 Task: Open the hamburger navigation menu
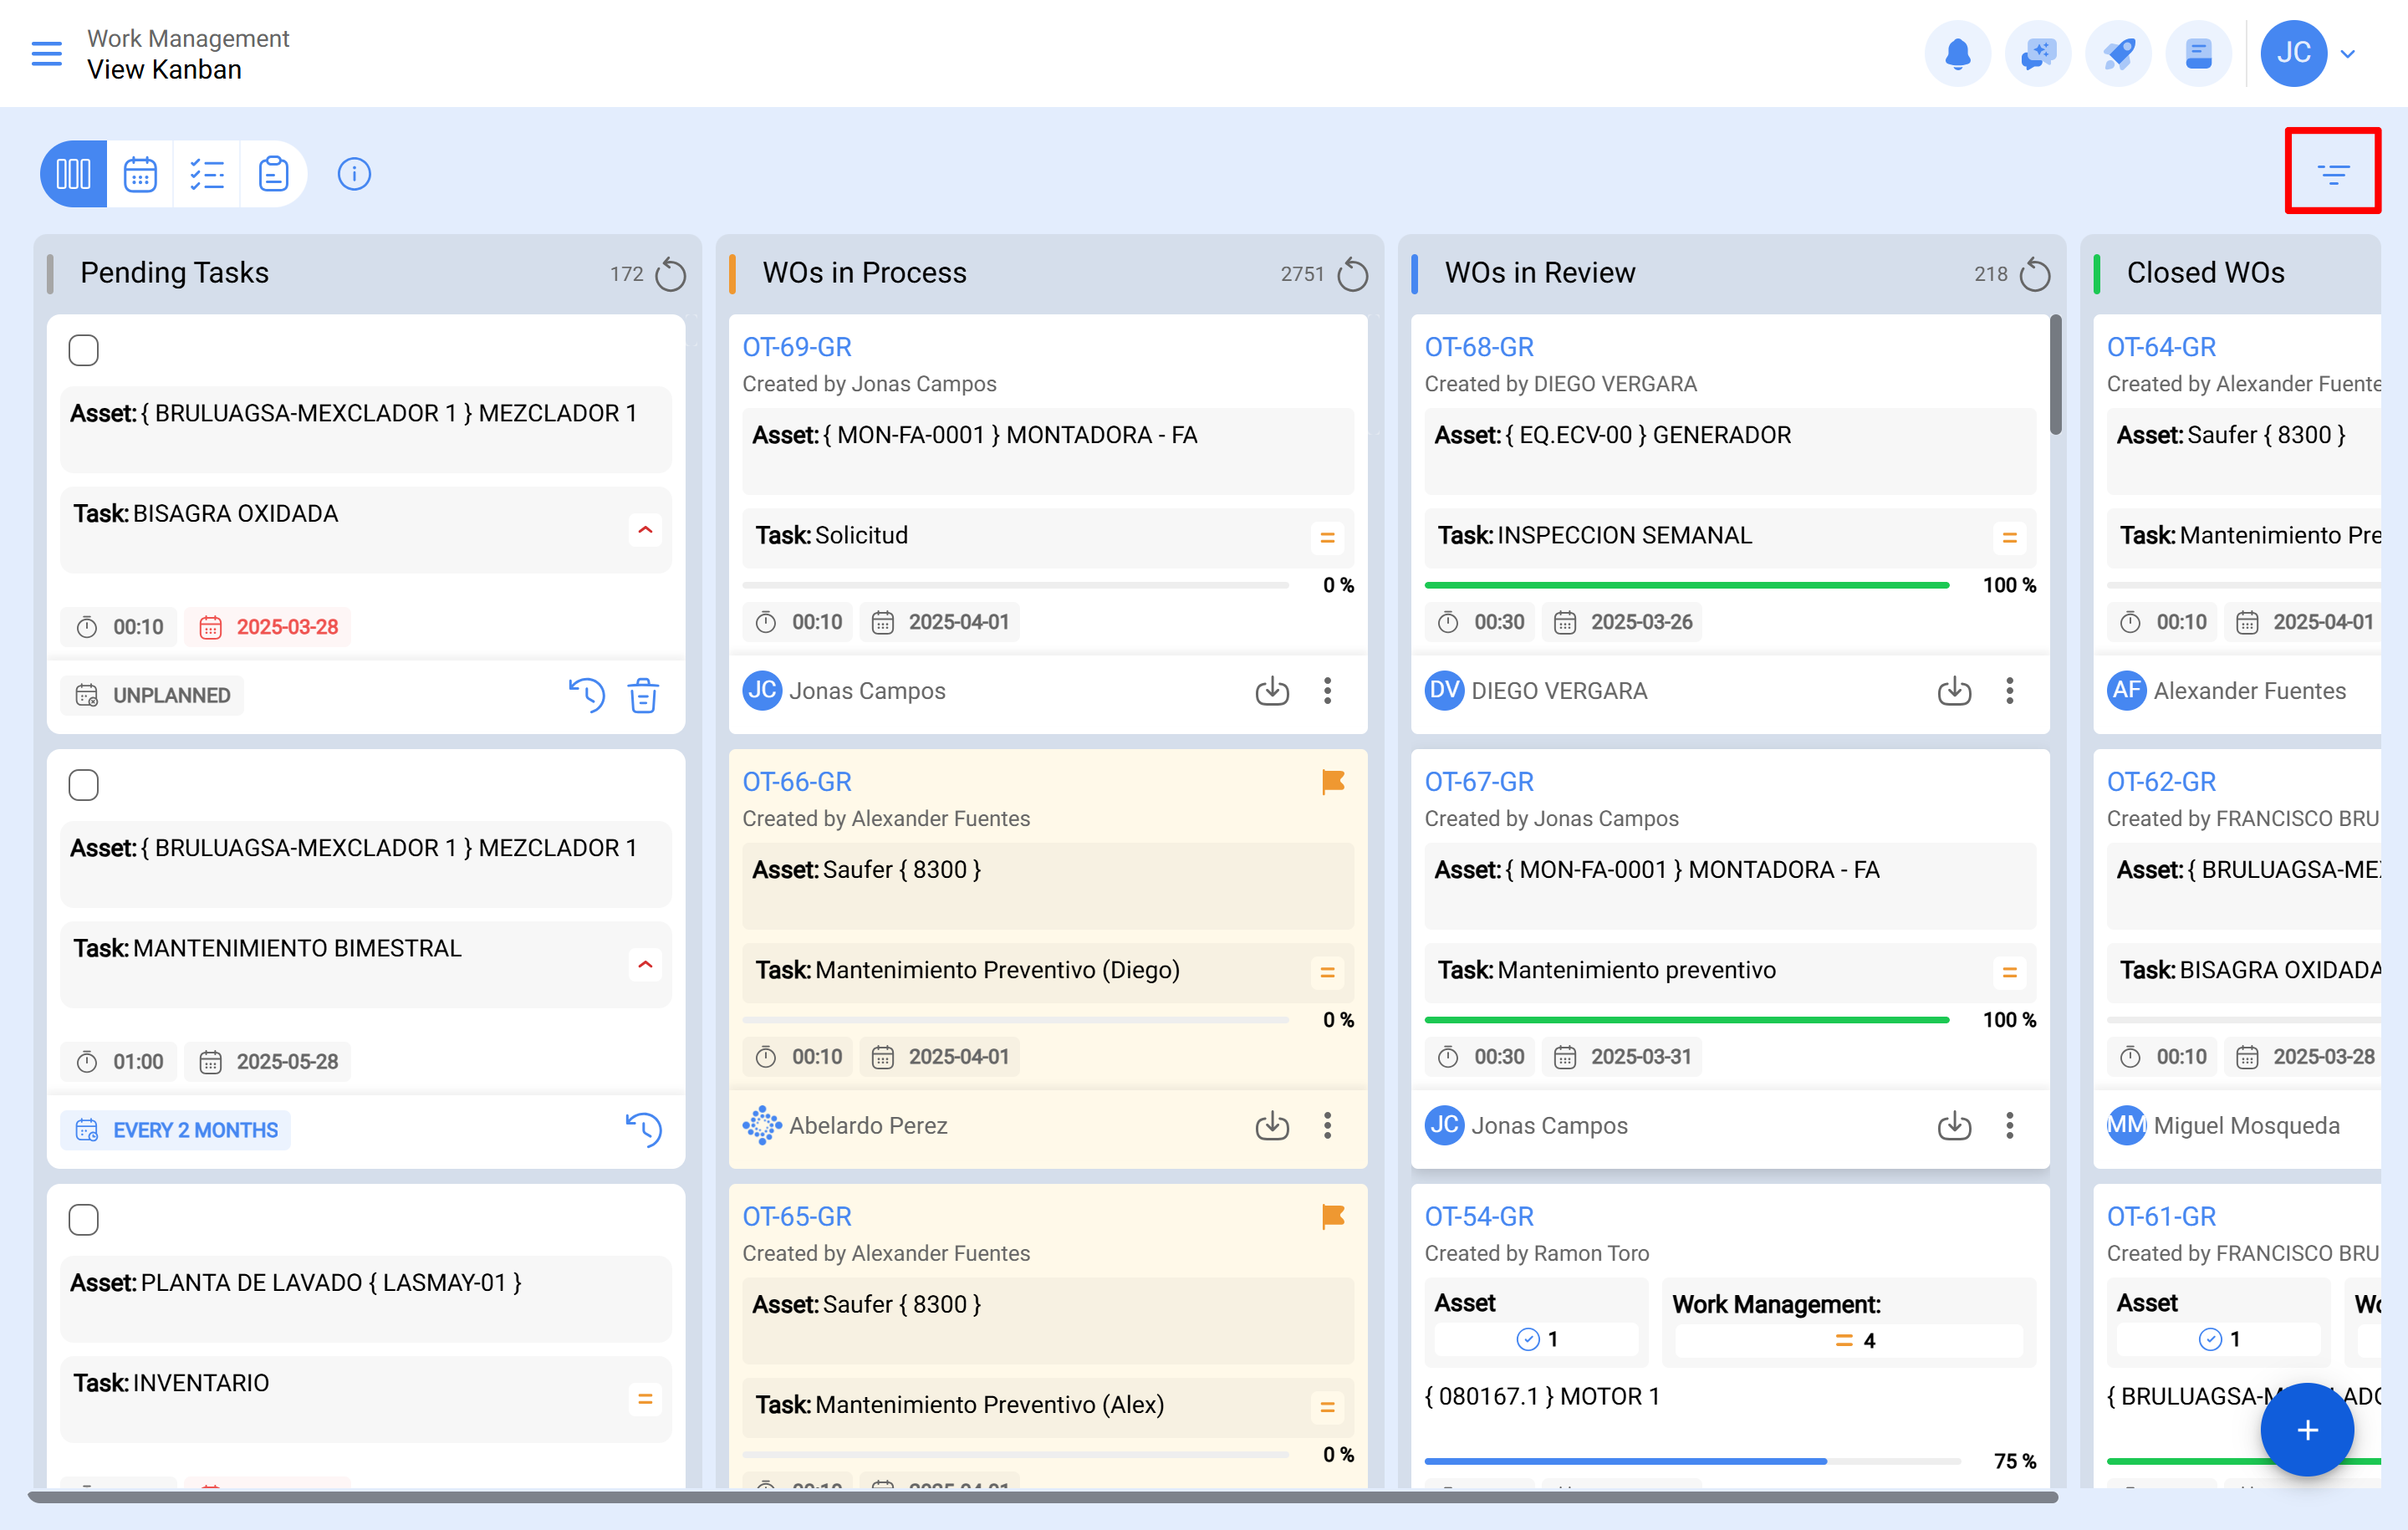(x=46, y=53)
